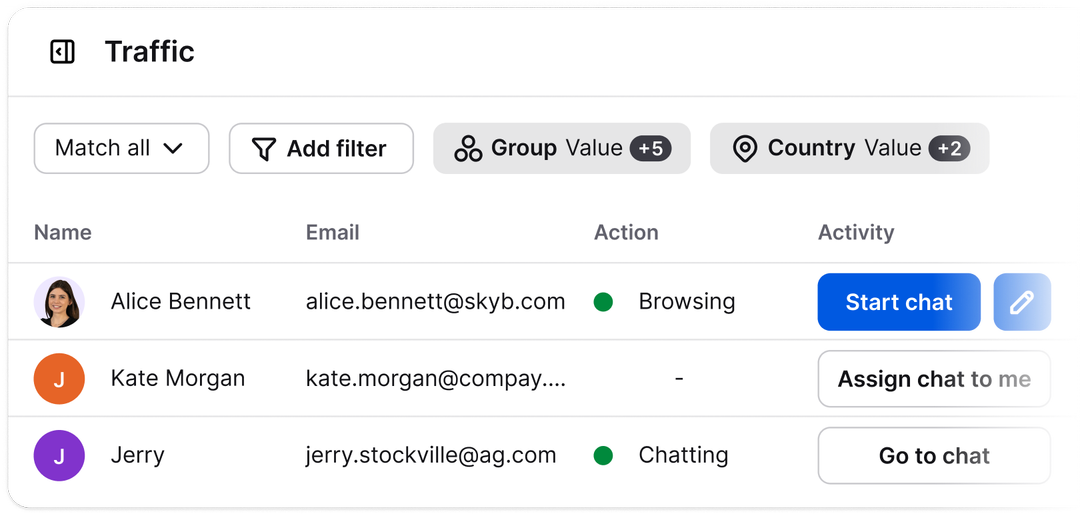Click Jerry's purple avatar
Viewport: 1080px width, 514px height.
pyautogui.click(x=59, y=456)
